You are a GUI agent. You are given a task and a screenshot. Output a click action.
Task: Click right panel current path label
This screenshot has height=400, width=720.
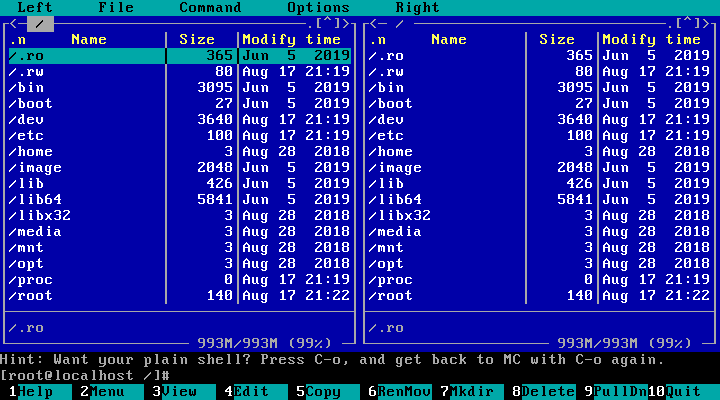coord(400,23)
